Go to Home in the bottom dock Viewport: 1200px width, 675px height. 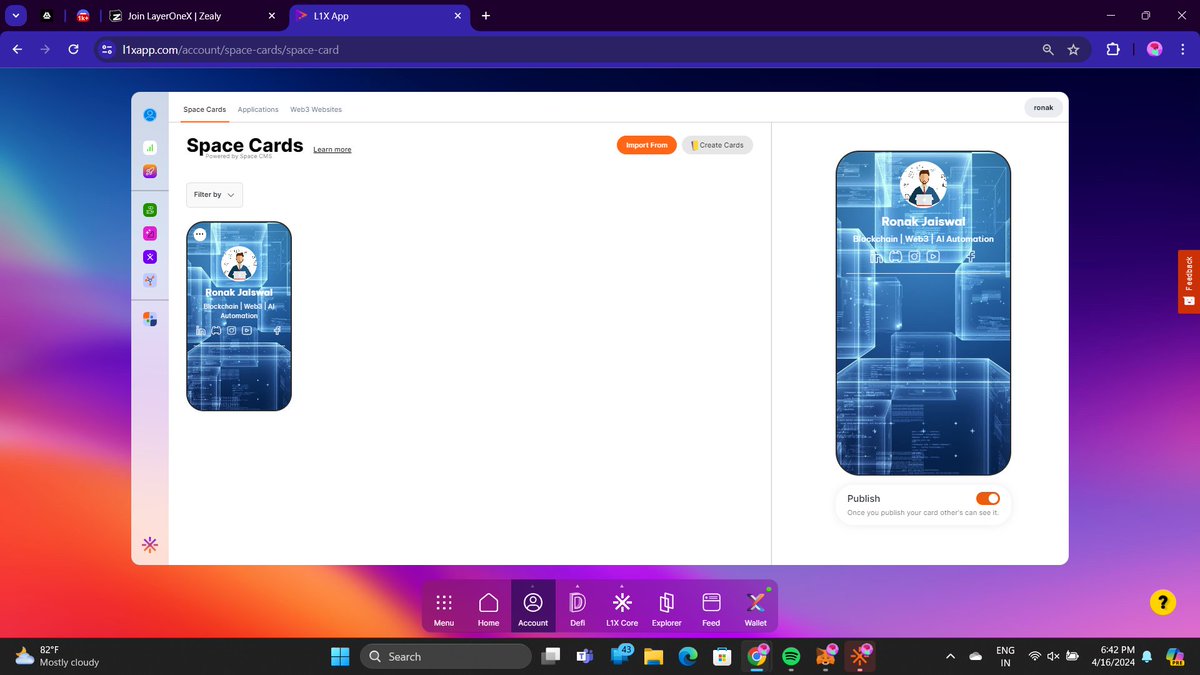(x=488, y=608)
